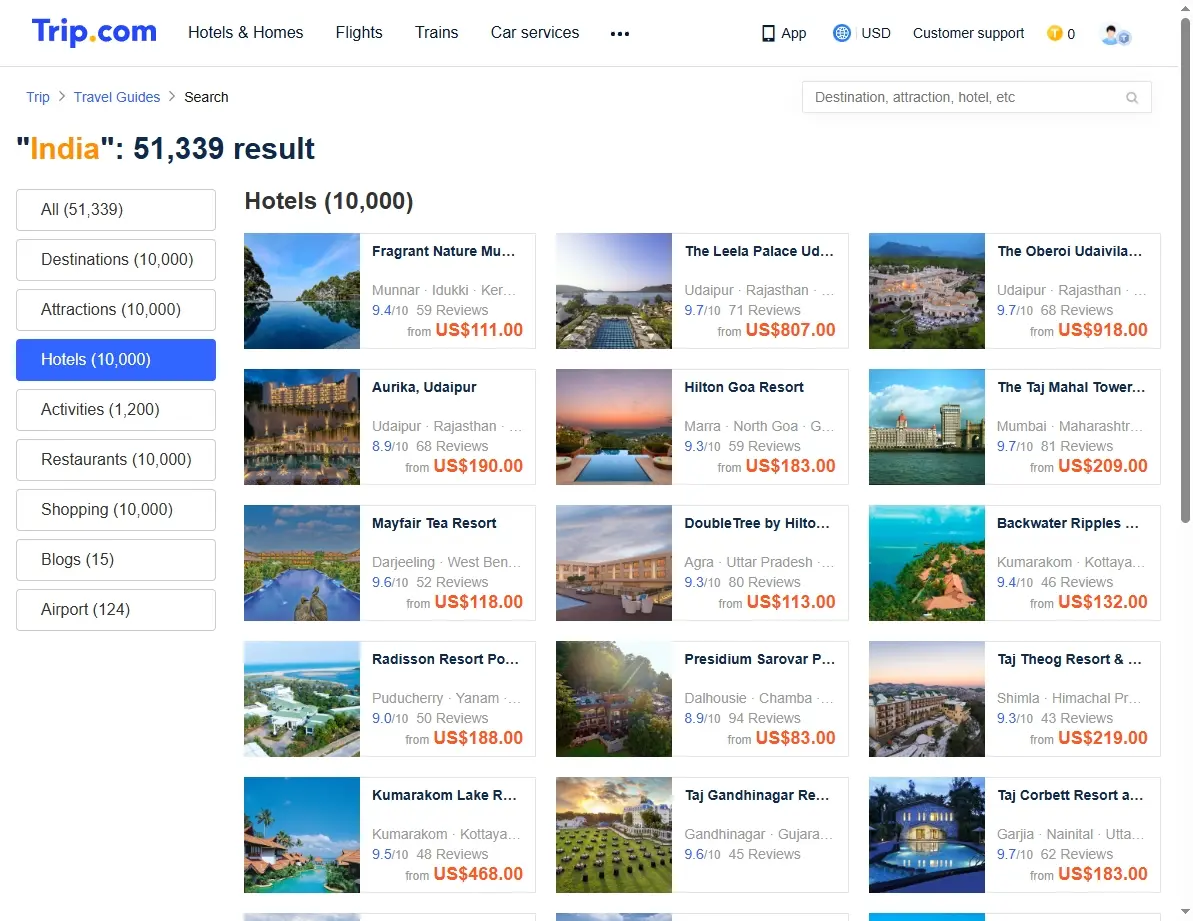Click US$918.00 price text
Viewport: 1193px width, 921px height.
pyautogui.click(x=1102, y=330)
